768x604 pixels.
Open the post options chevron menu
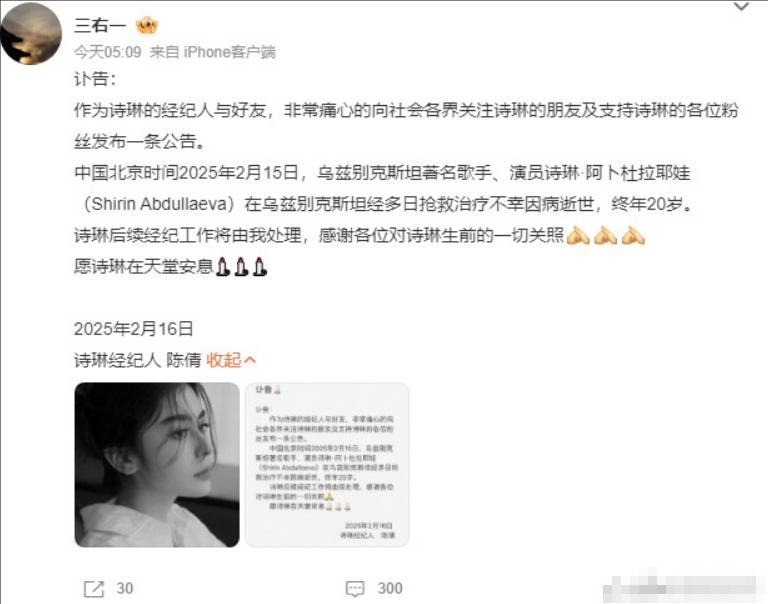pos(741,7)
